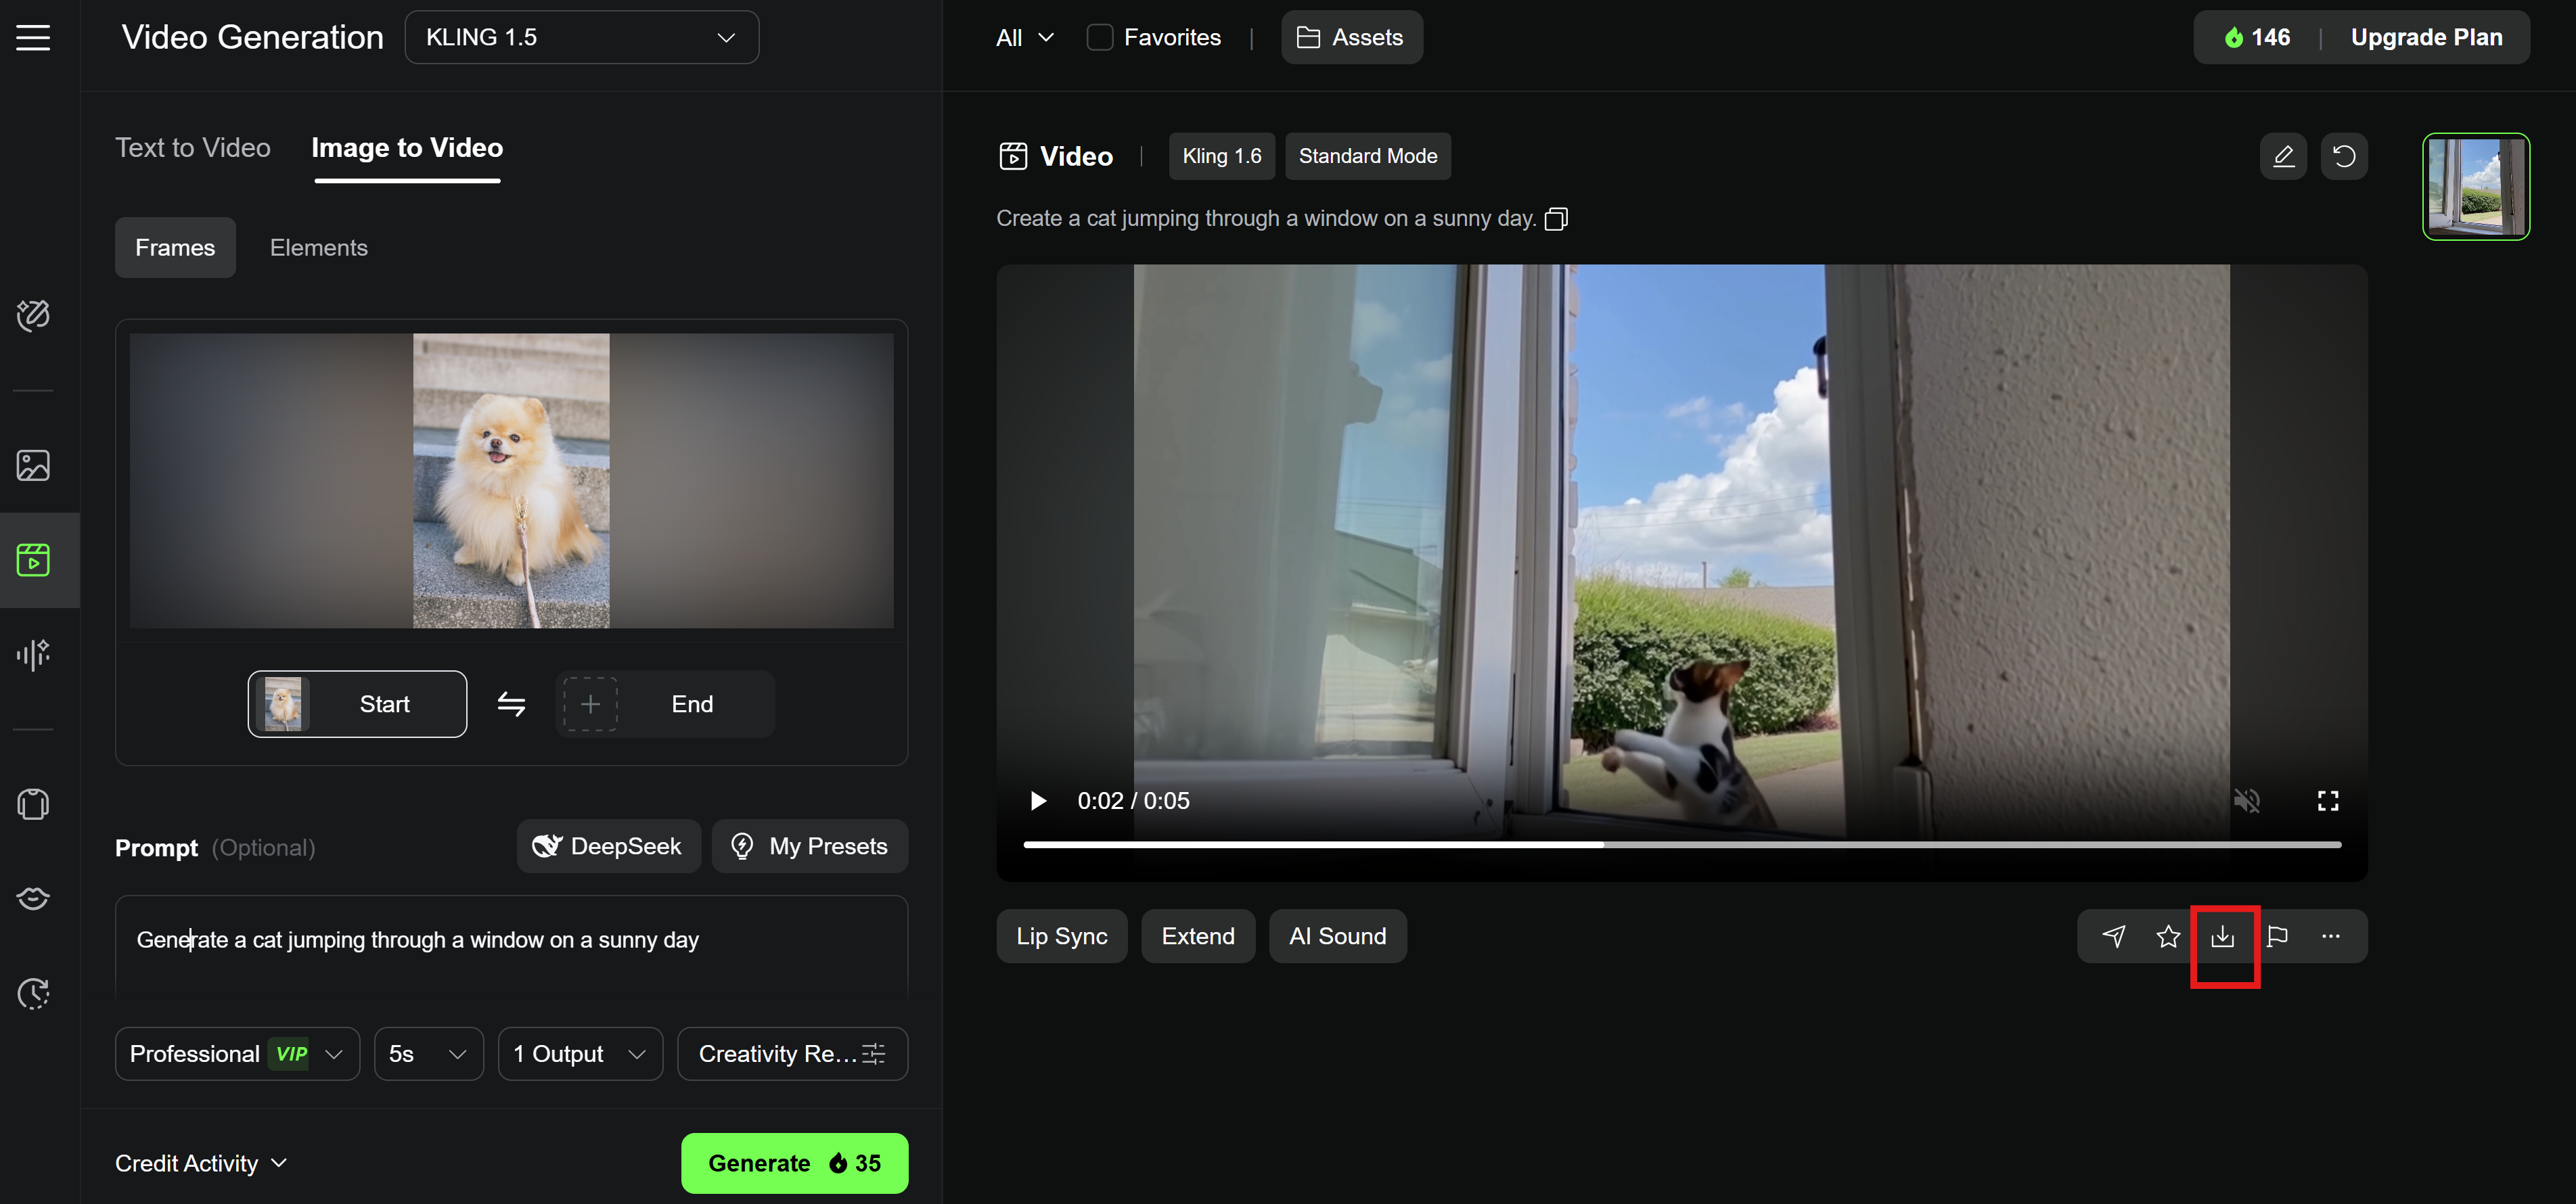
Task: Copy the video prompt text
Action: point(1556,219)
